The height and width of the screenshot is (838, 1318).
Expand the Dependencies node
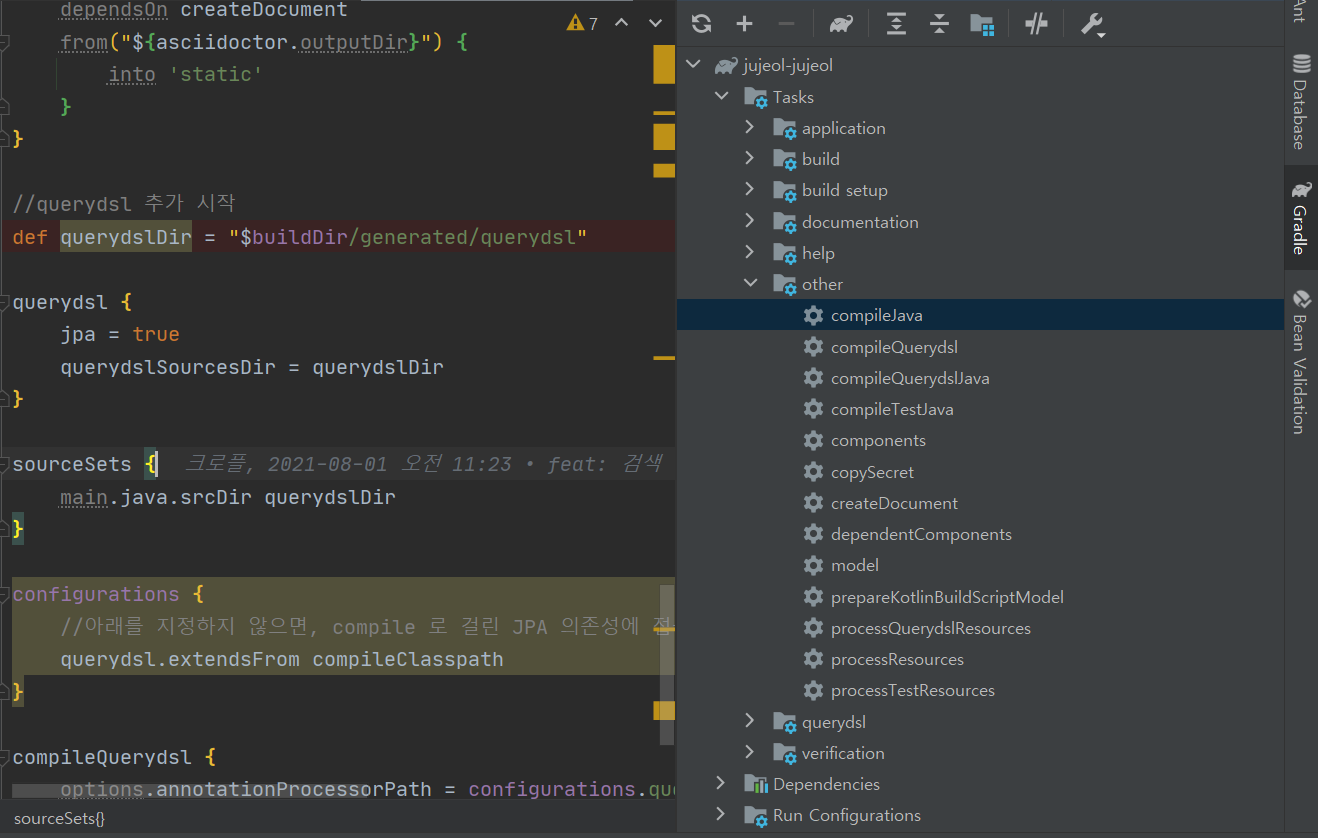tap(721, 783)
